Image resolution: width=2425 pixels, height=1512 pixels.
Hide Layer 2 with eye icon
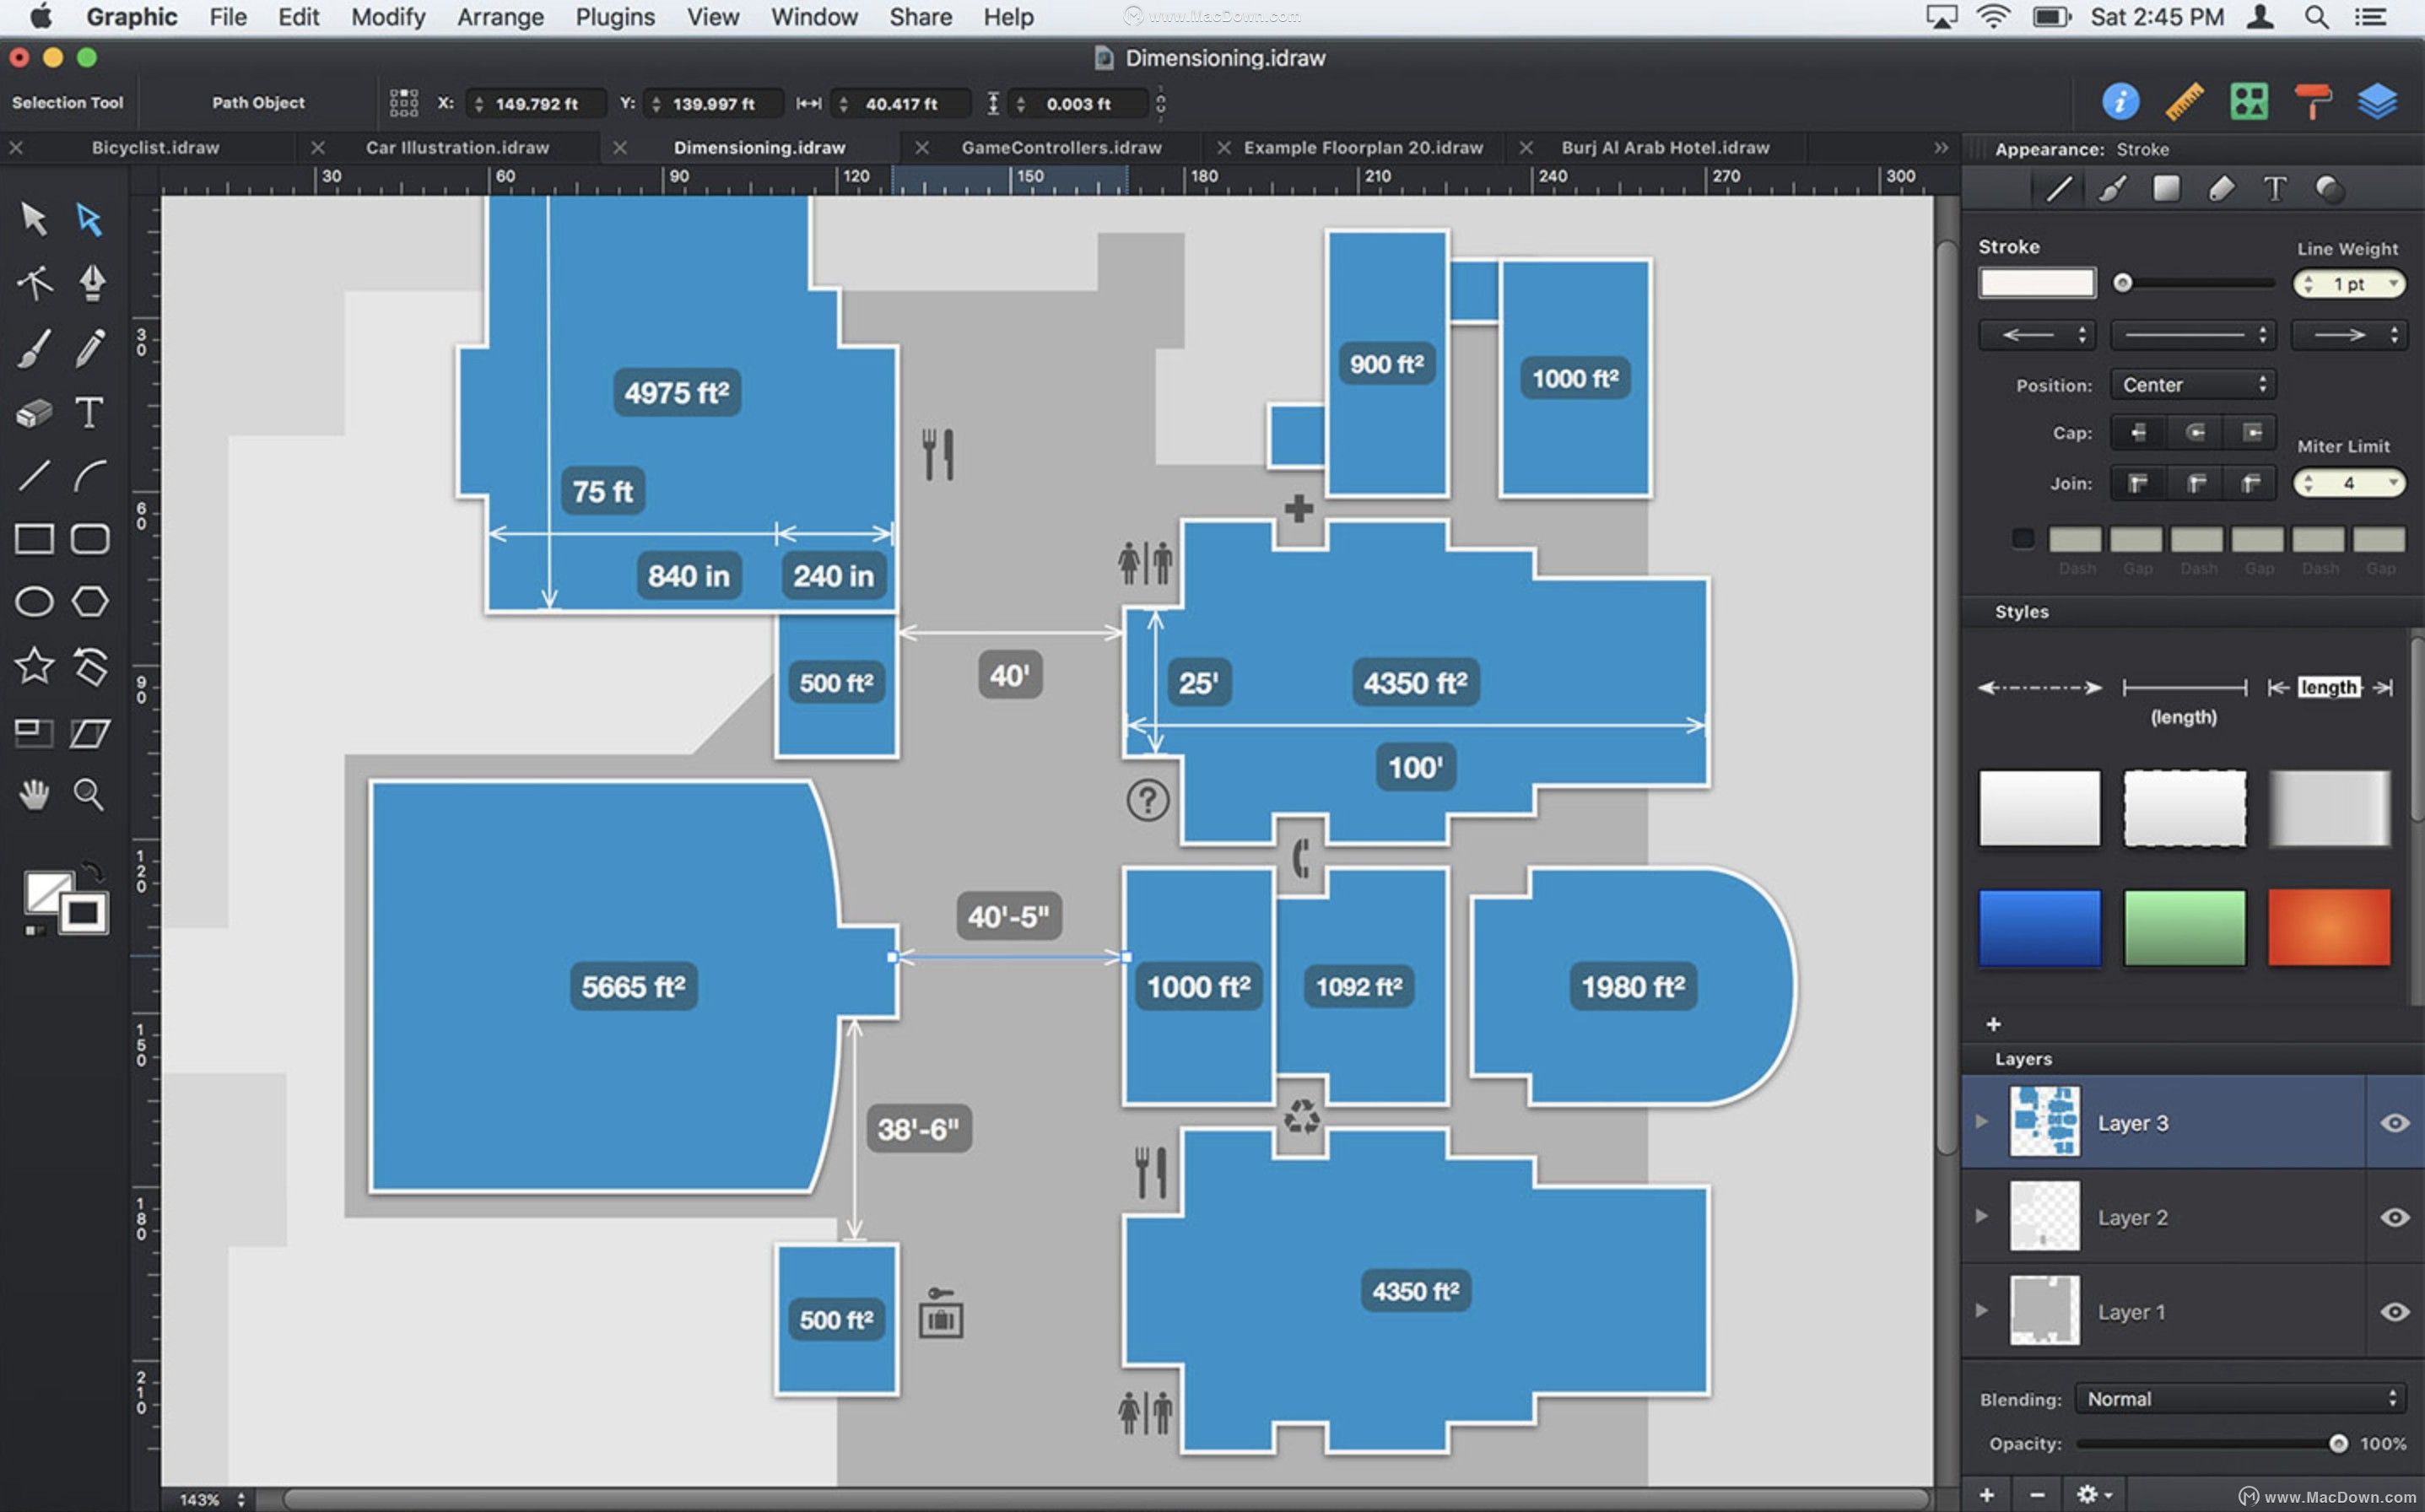[x=2394, y=1217]
